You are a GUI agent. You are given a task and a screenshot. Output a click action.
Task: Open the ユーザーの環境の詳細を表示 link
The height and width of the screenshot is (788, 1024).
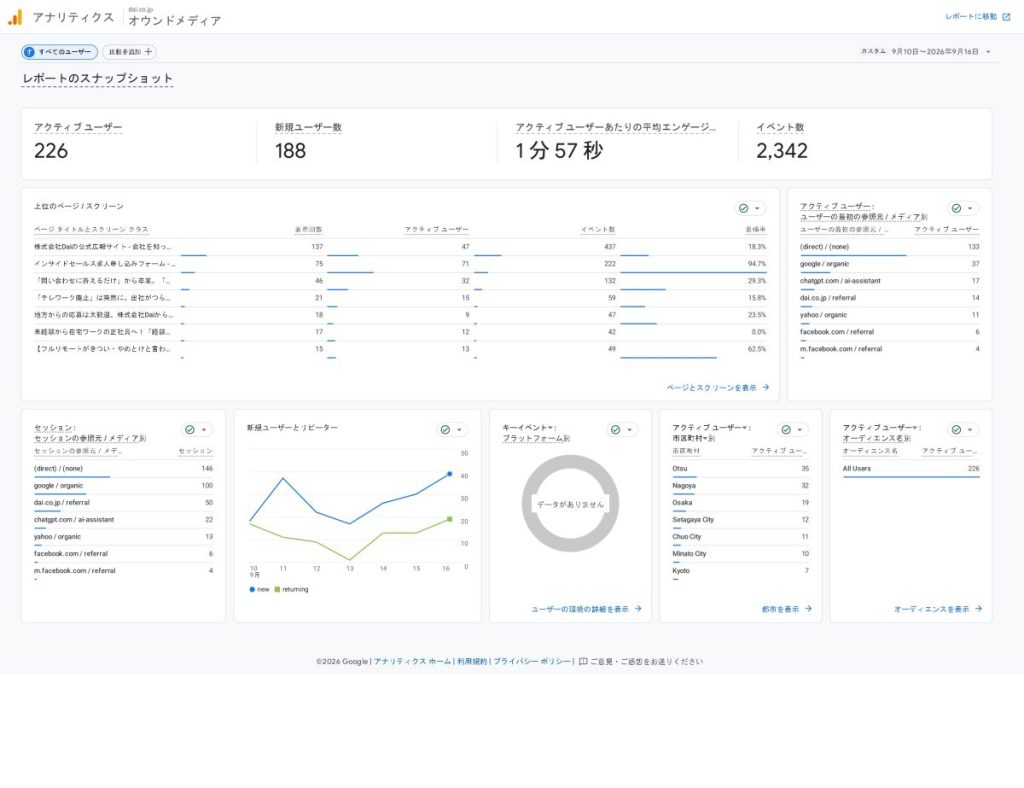[x=586, y=608]
